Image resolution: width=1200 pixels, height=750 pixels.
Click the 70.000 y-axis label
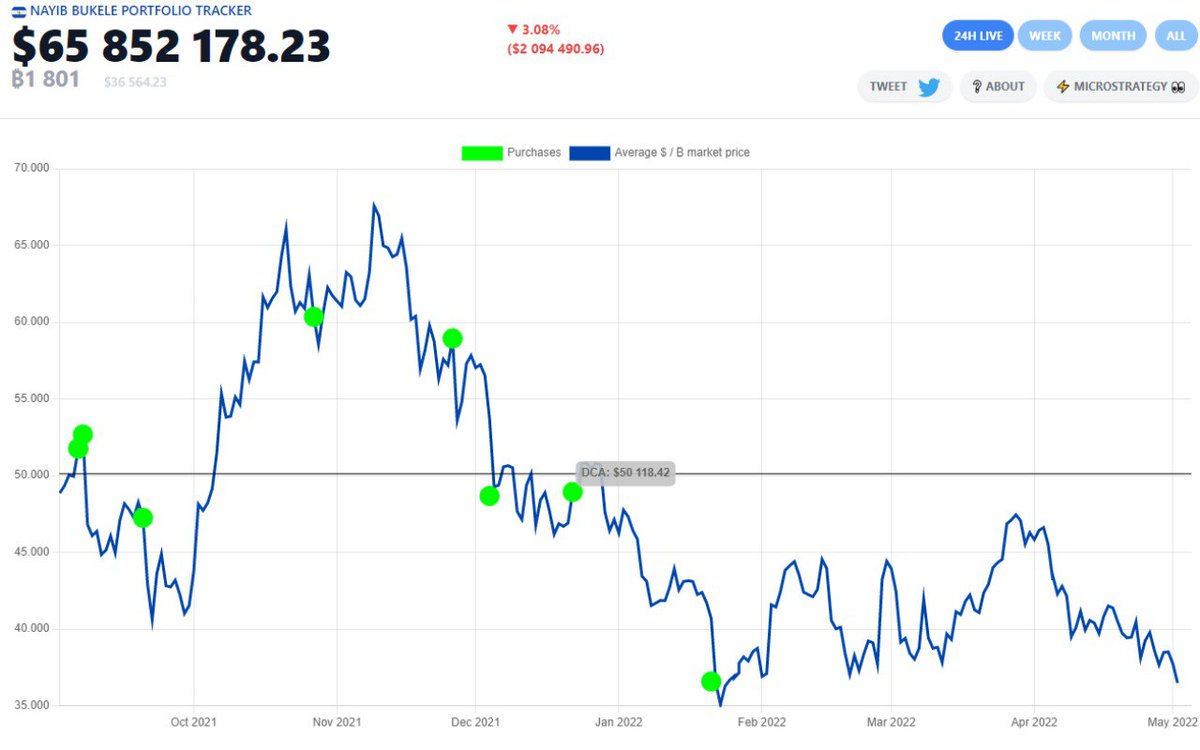coord(31,168)
